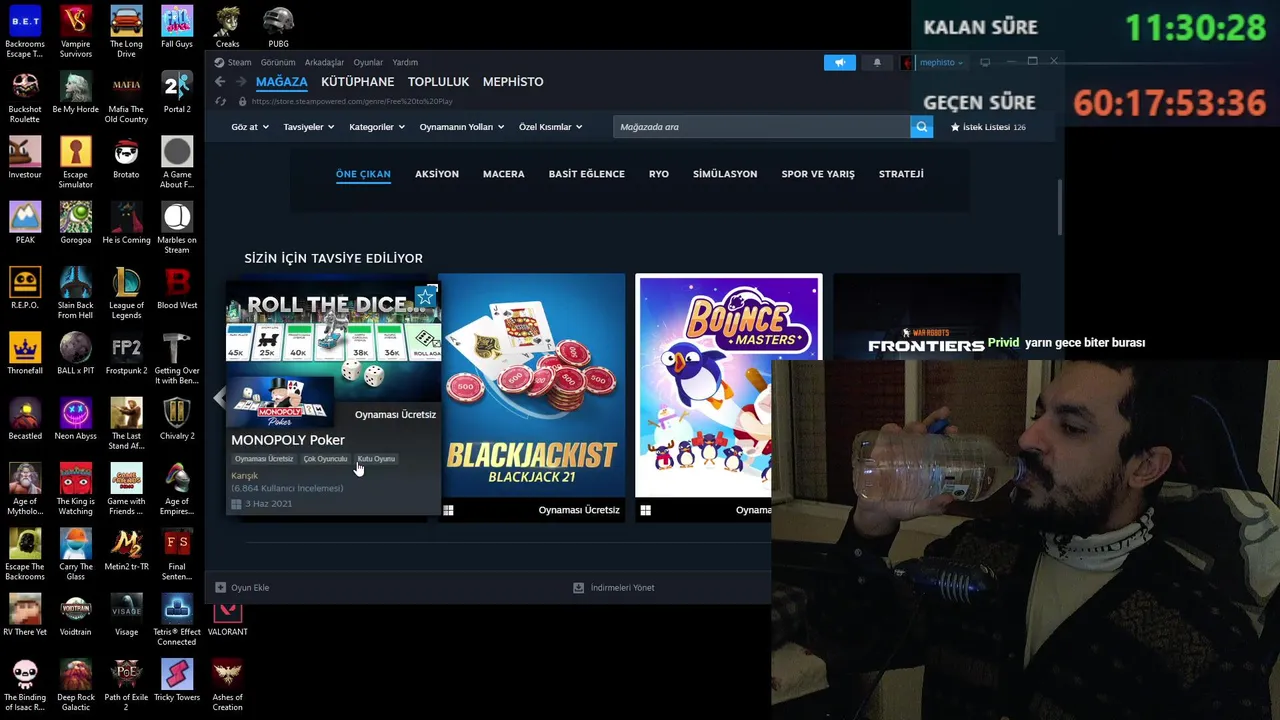Open Thronefall desktop icon
The image size is (1280, 720).
[25, 354]
